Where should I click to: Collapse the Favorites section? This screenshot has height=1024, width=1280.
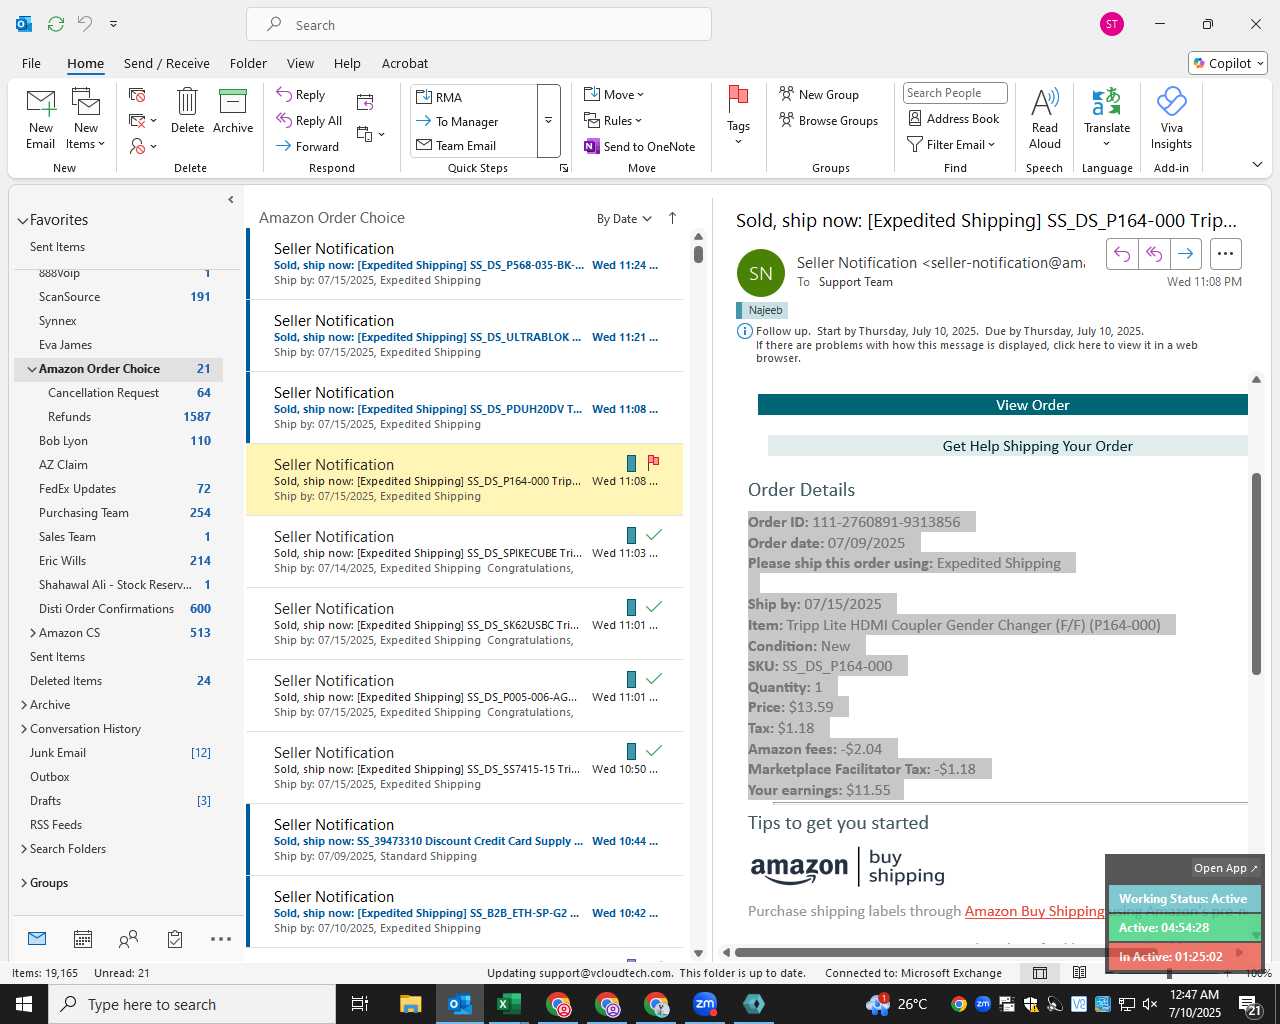tap(22, 221)
